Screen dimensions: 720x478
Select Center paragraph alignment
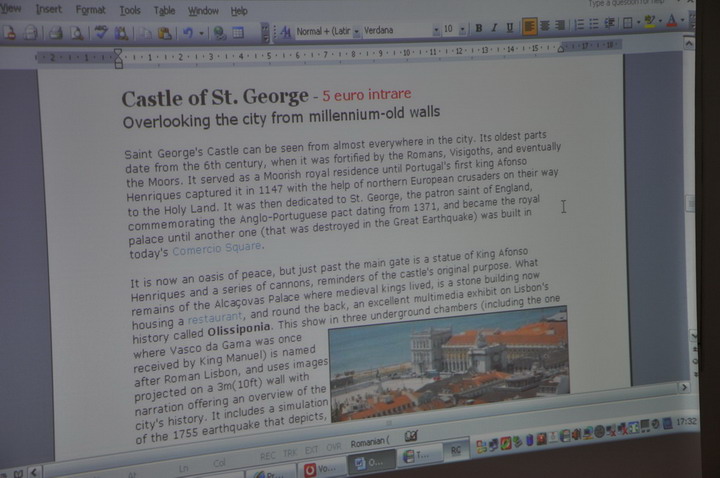(x=545, y=26)
